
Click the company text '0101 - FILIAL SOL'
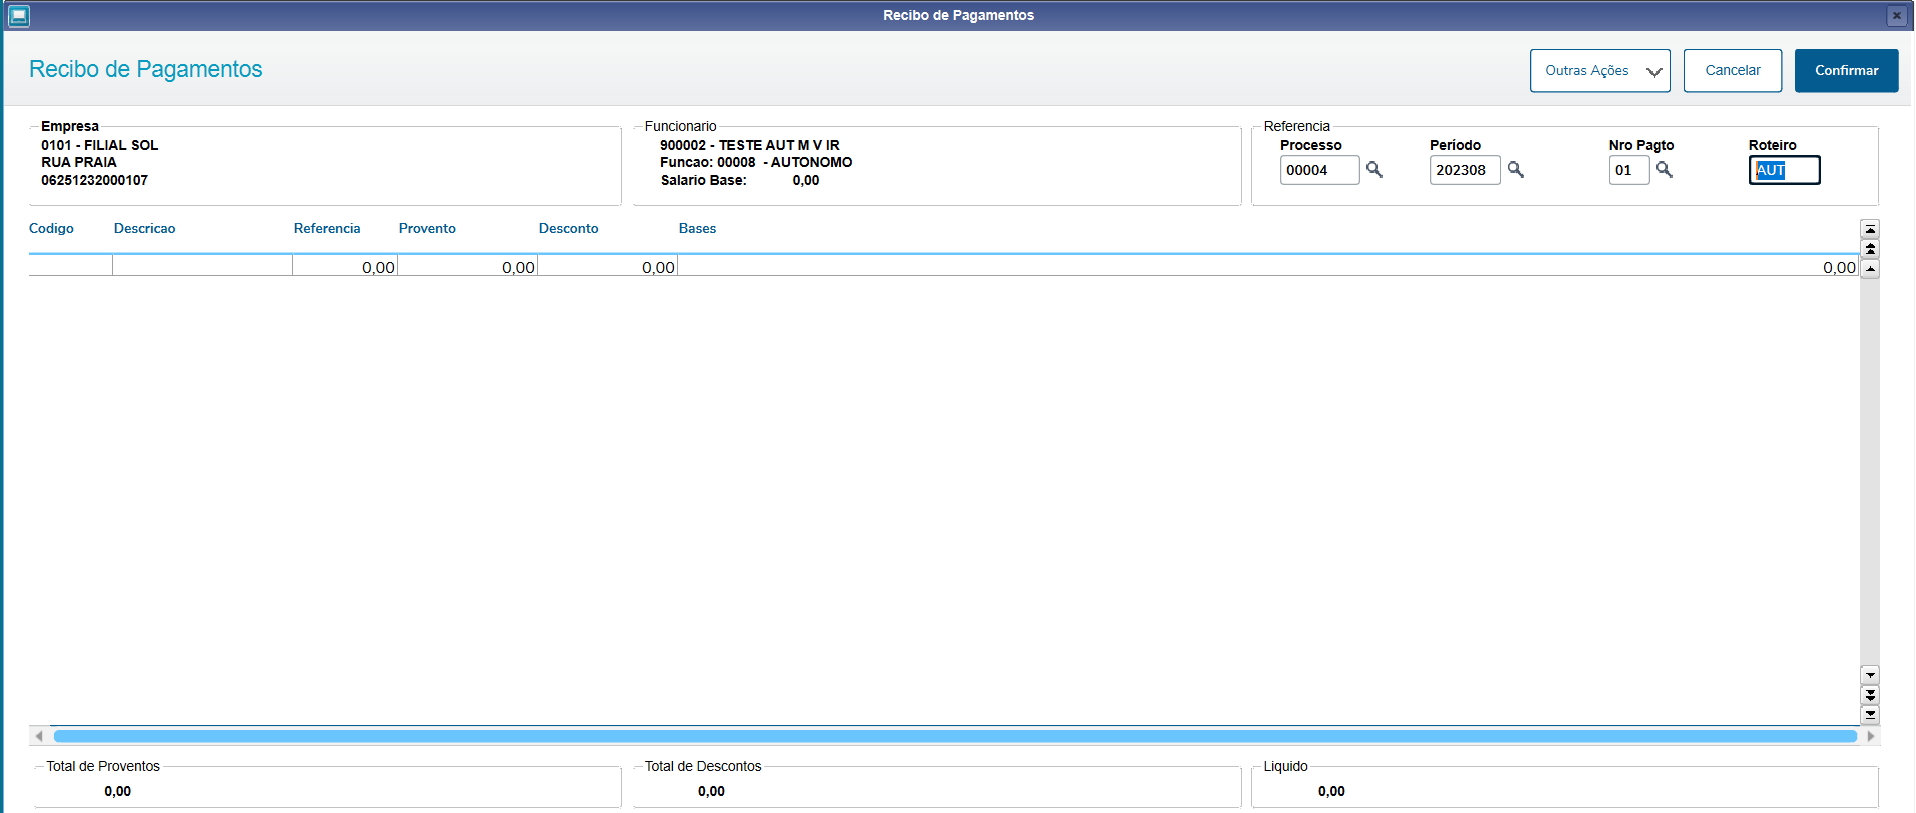99,145
